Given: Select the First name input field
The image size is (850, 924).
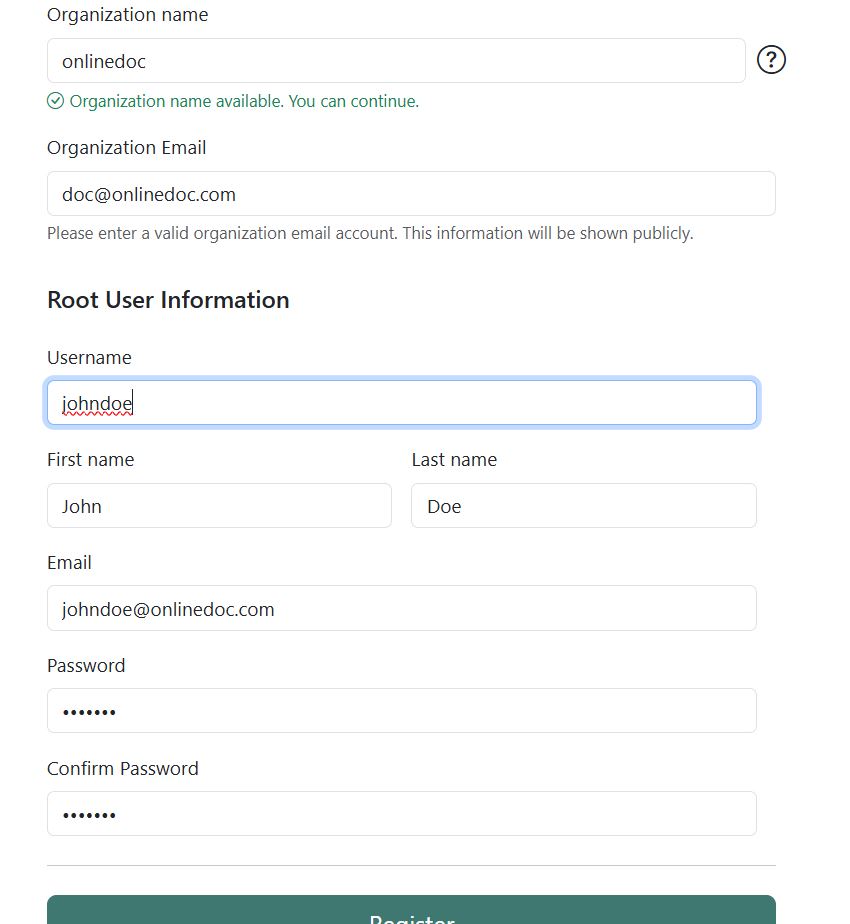Looking at the screenshot, I should click(219, 506).
